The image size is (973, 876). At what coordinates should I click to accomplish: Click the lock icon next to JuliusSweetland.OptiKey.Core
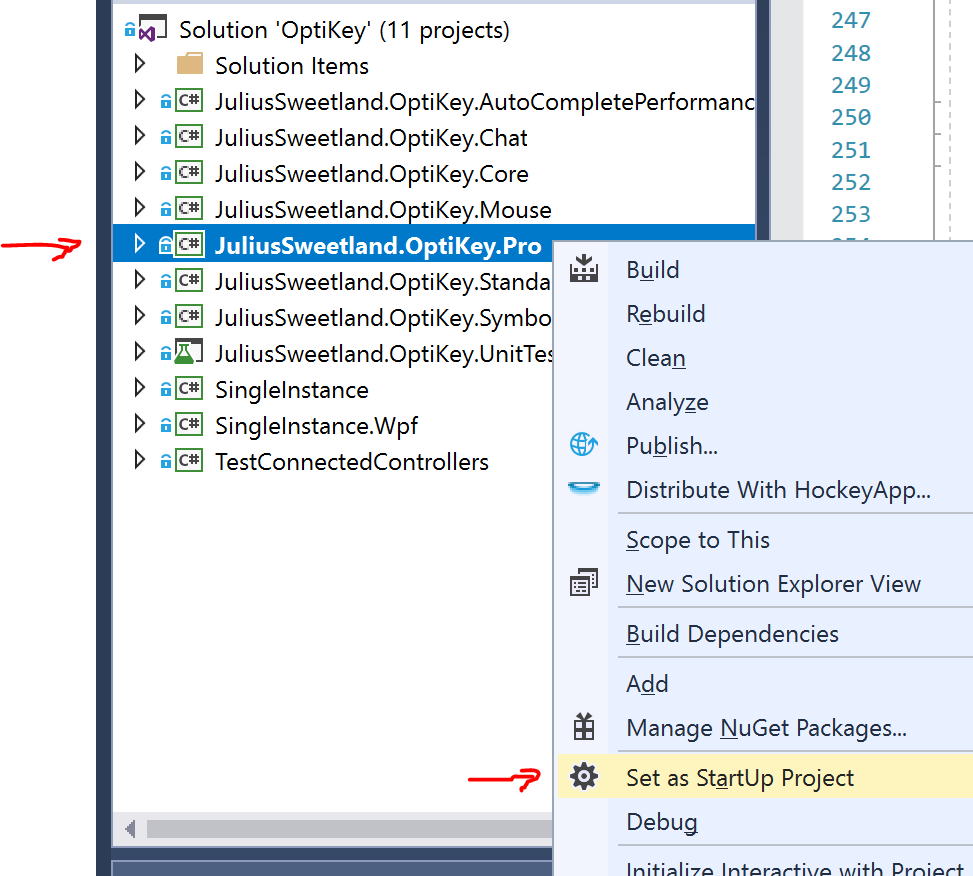click(165, 172)
